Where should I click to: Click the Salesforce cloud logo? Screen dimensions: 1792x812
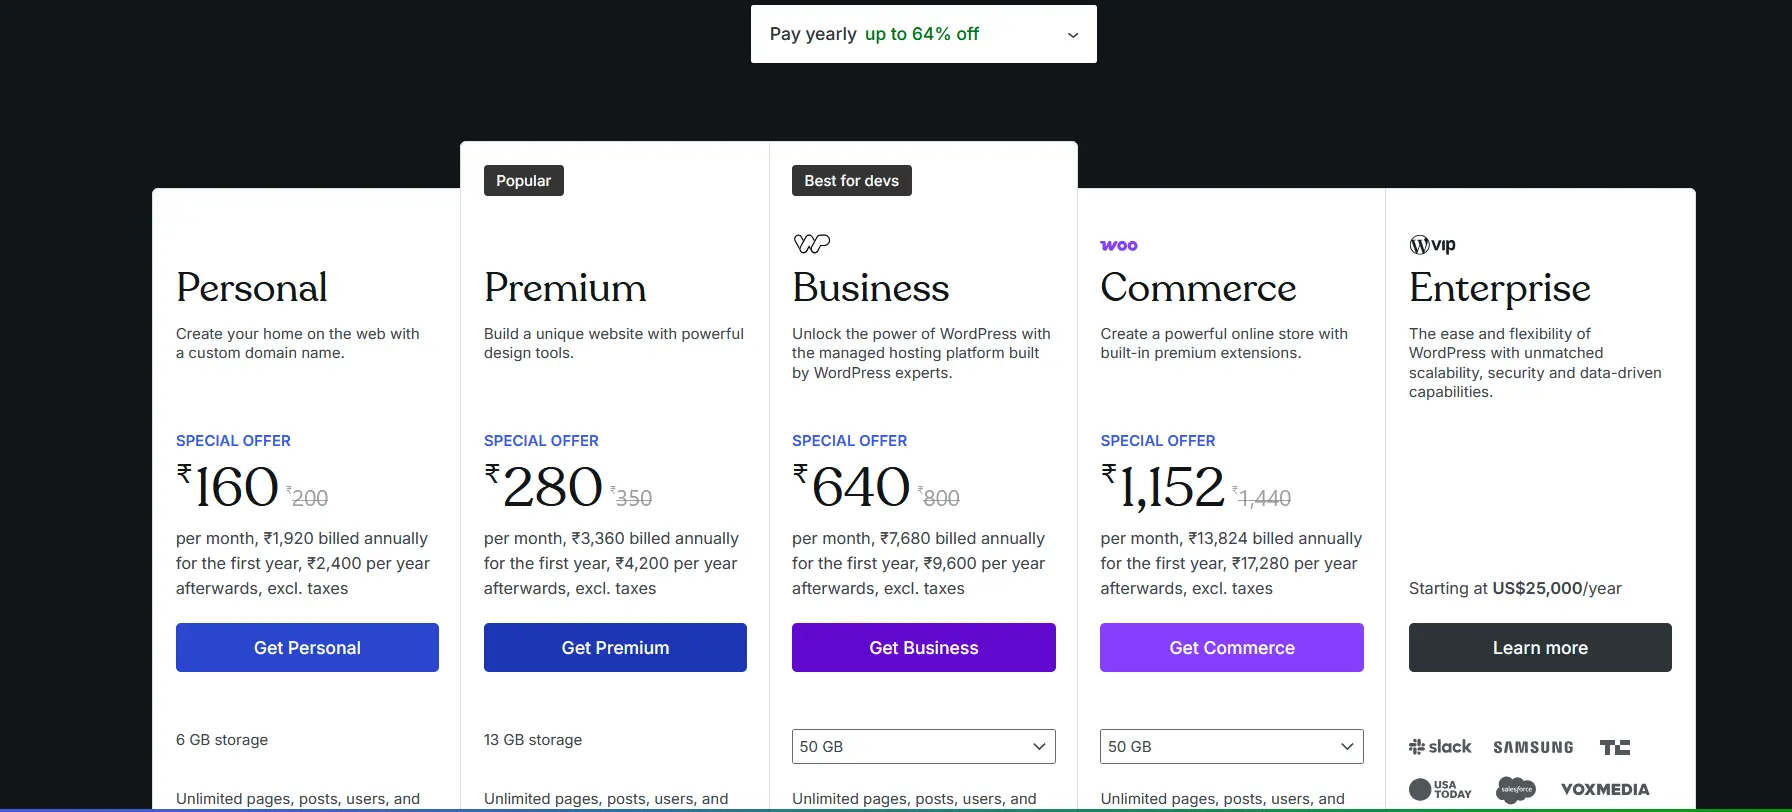[x=1516, y=789]
